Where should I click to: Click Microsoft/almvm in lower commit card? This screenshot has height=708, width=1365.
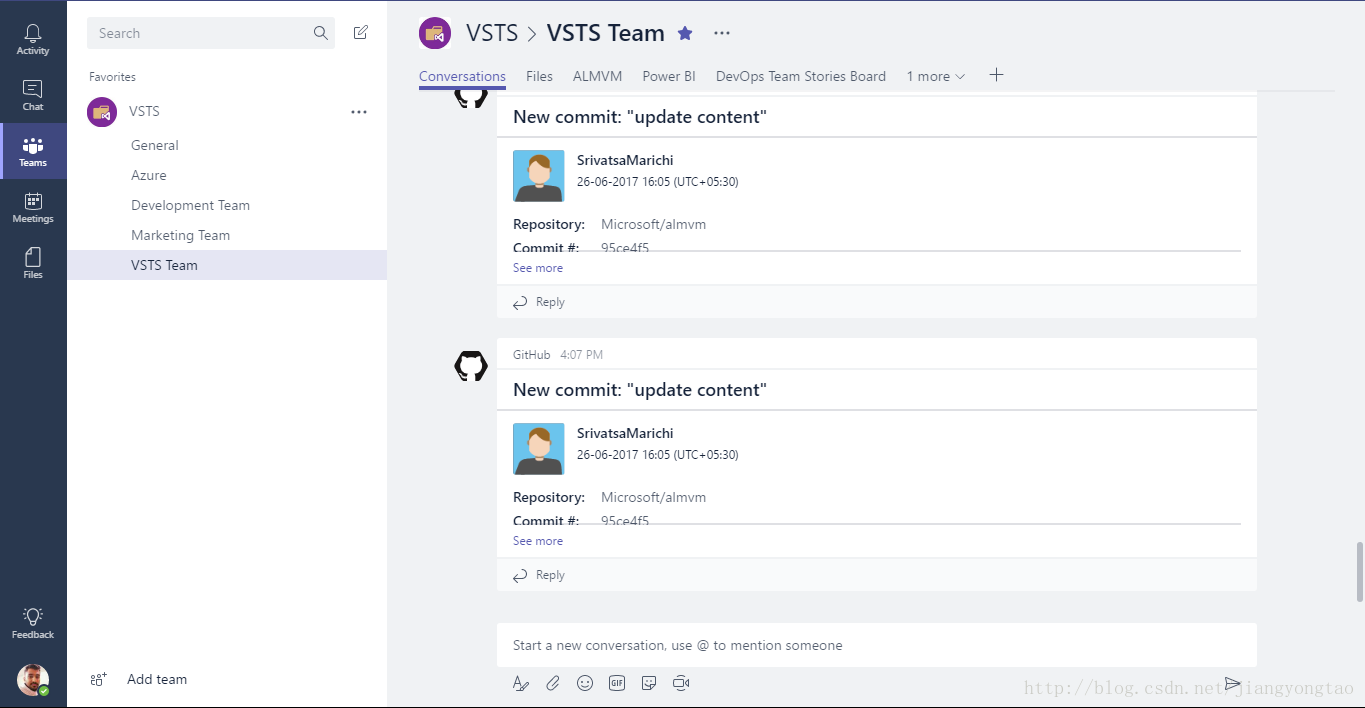pos(653,497)
